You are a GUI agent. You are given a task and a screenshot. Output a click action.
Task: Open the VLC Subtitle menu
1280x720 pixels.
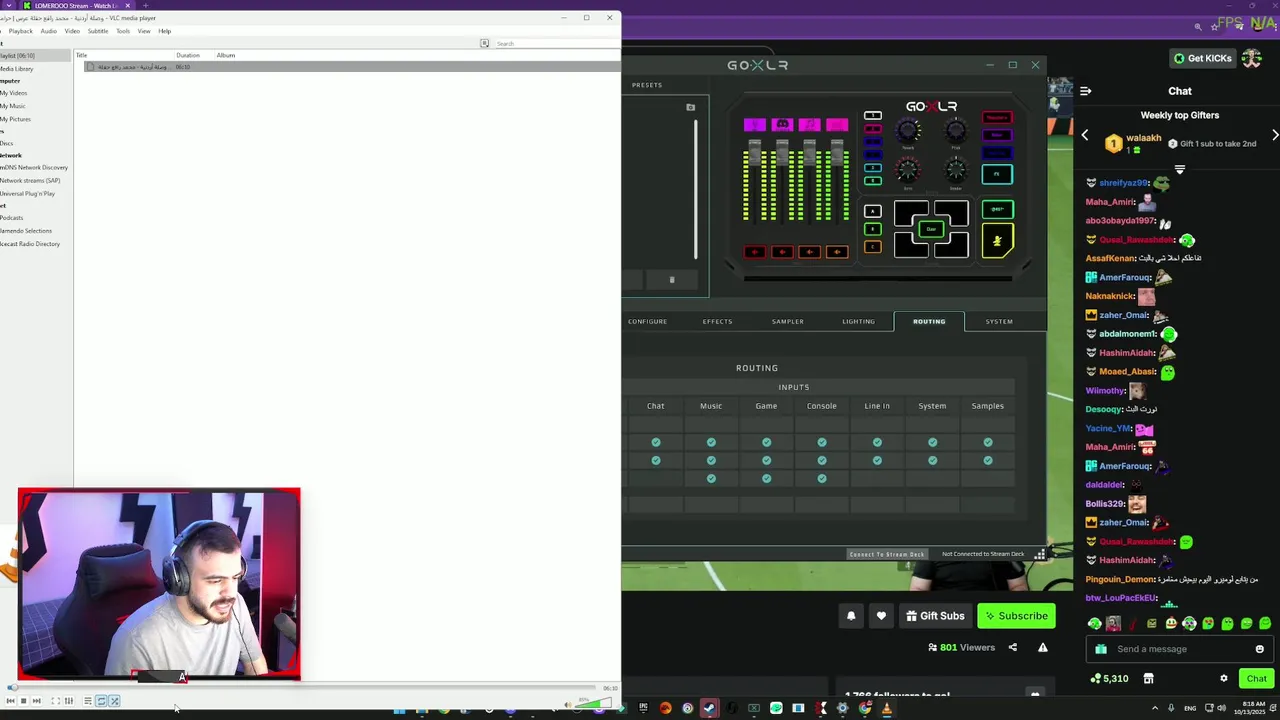[x=97, y=31]
